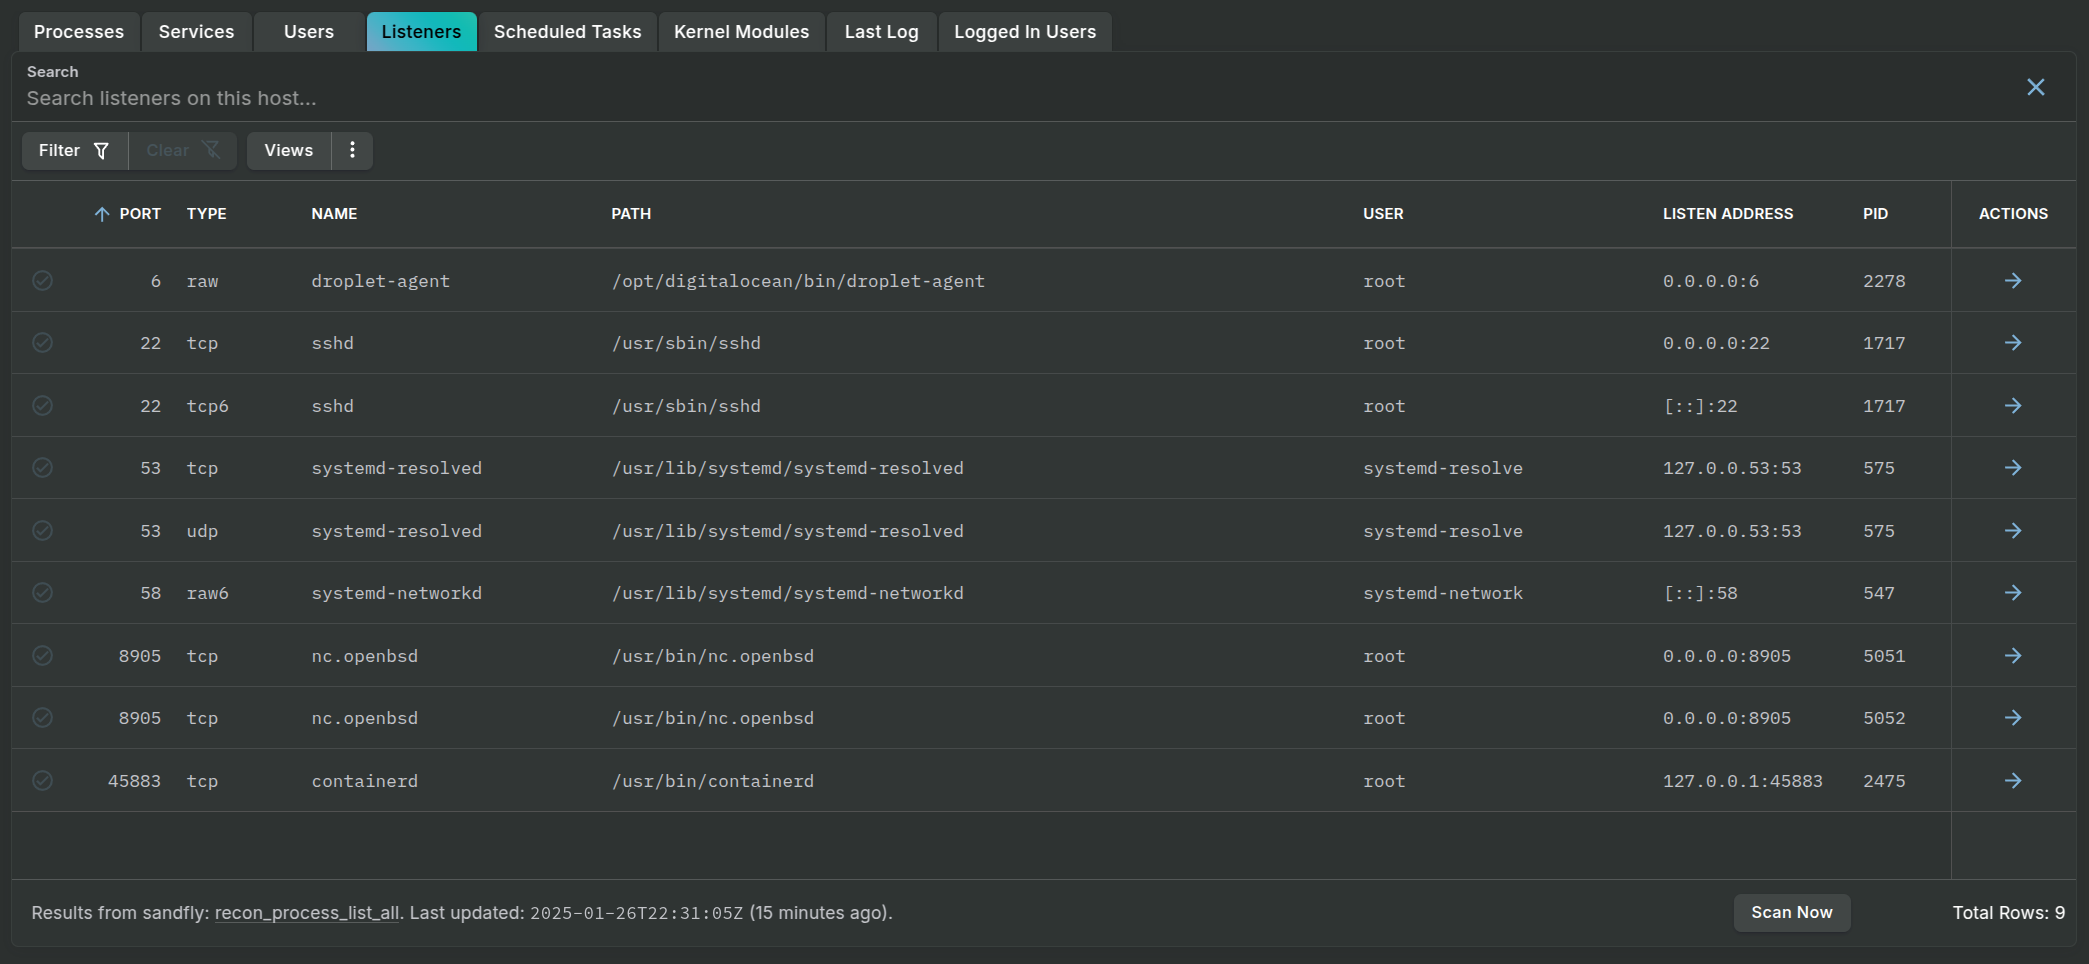The width and height of the screenshot is (2089, 964).
Task: Open details arrow for nc.openbsd PID 5051
Action: tap(2013, 656)
